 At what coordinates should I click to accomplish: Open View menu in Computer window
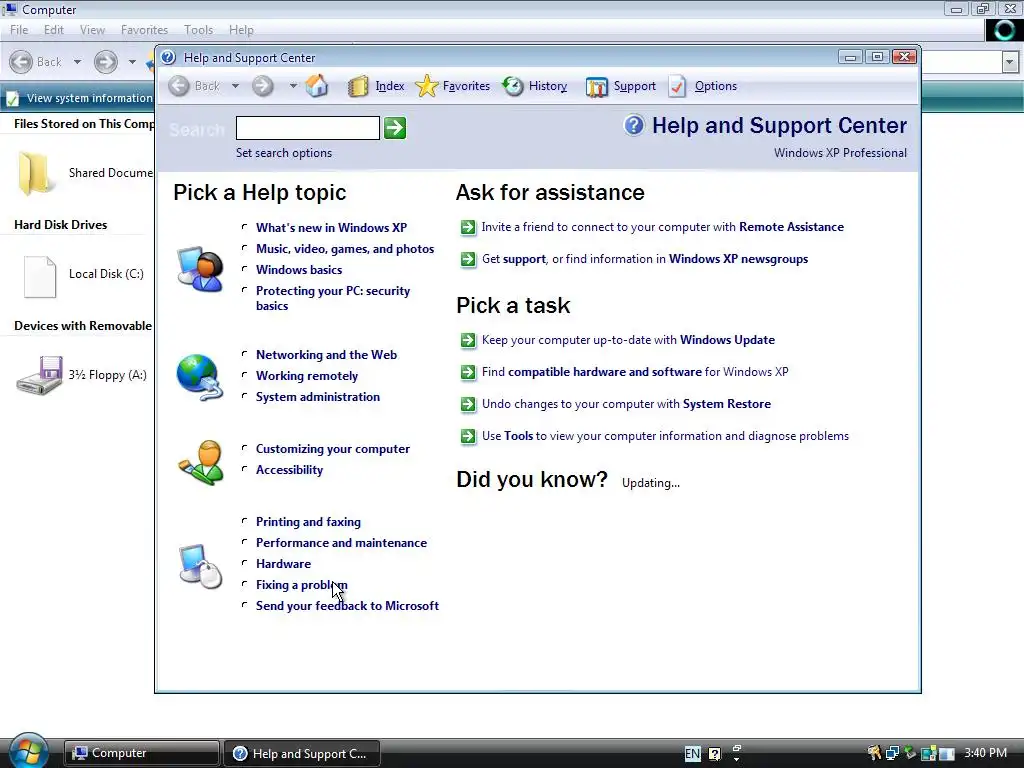coord(92,30)
